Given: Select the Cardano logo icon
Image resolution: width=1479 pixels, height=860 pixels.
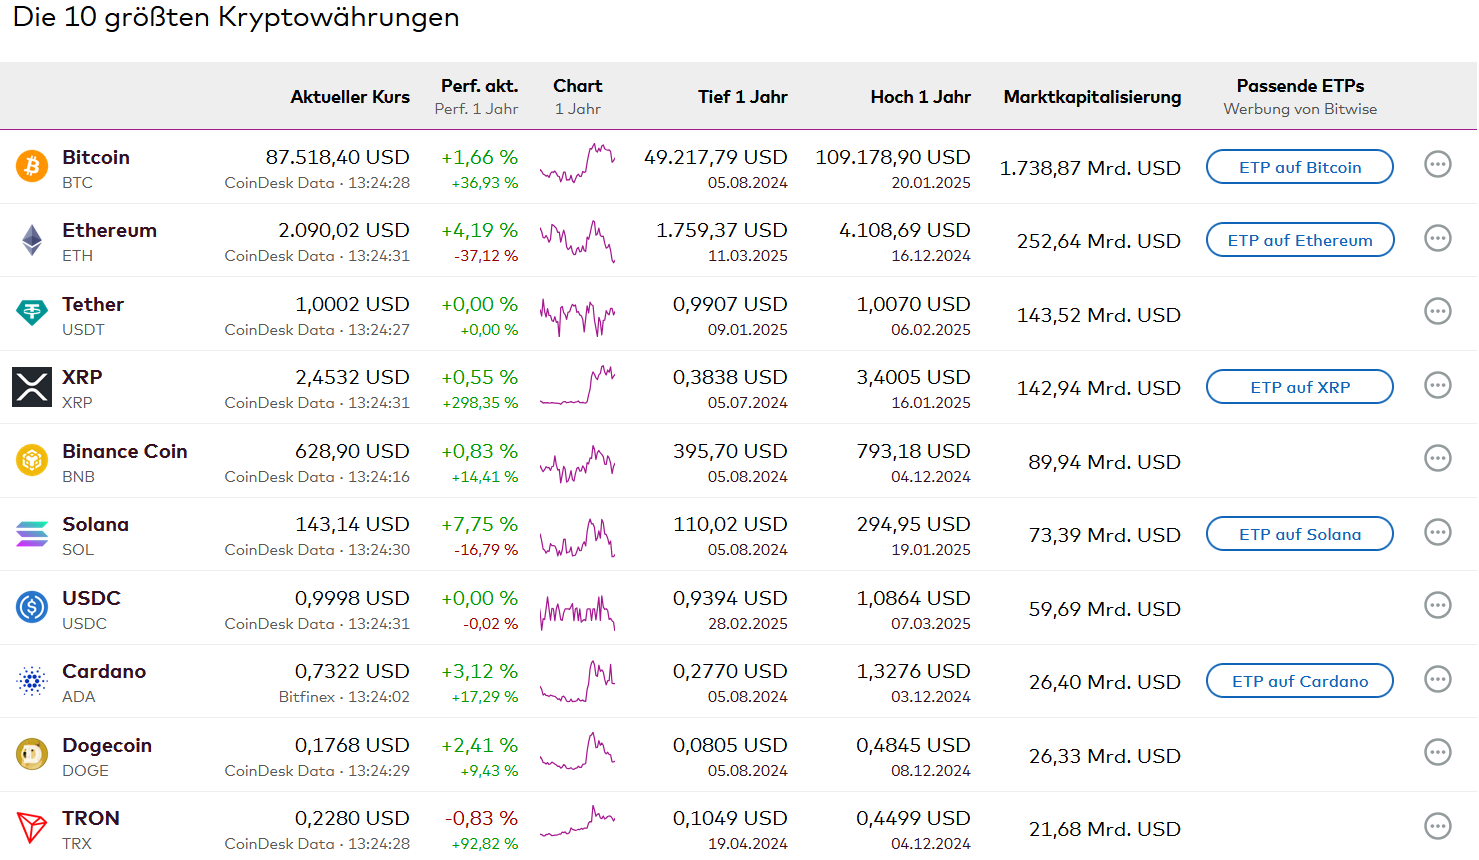Looking at the screenshot, I should tap(32, 681).
